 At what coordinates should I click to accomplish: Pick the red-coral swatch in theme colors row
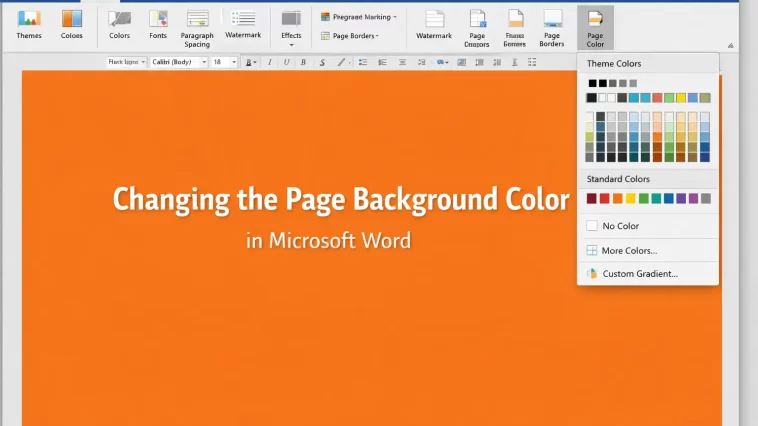pos(657,98)
